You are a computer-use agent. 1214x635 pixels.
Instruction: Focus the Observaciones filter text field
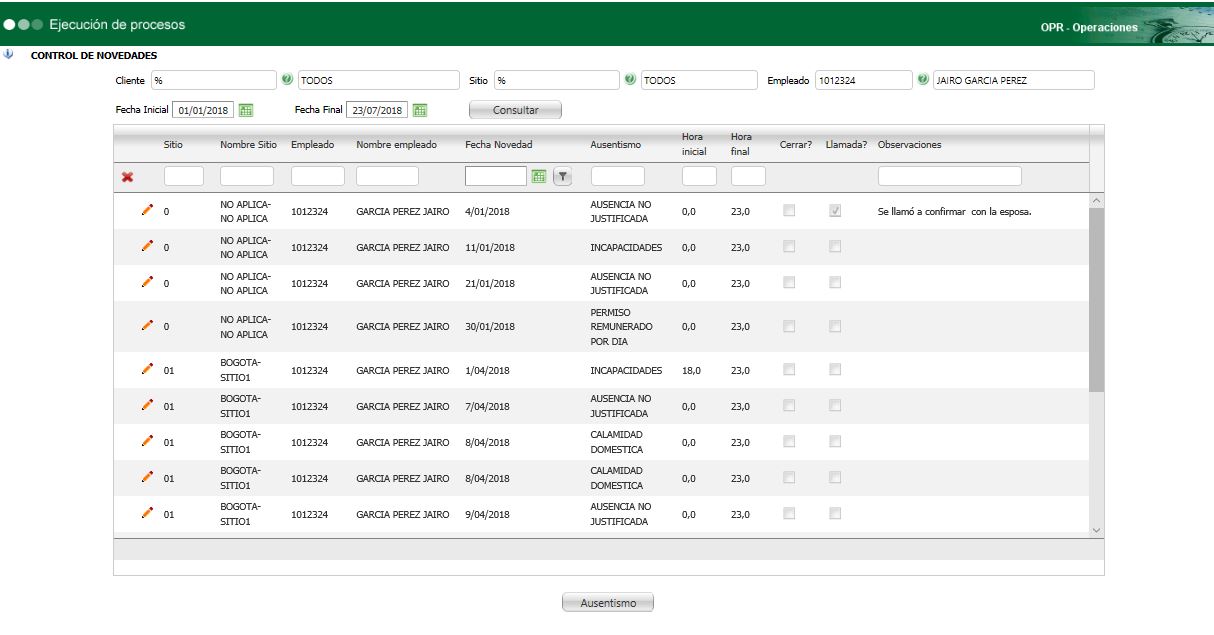949,177
